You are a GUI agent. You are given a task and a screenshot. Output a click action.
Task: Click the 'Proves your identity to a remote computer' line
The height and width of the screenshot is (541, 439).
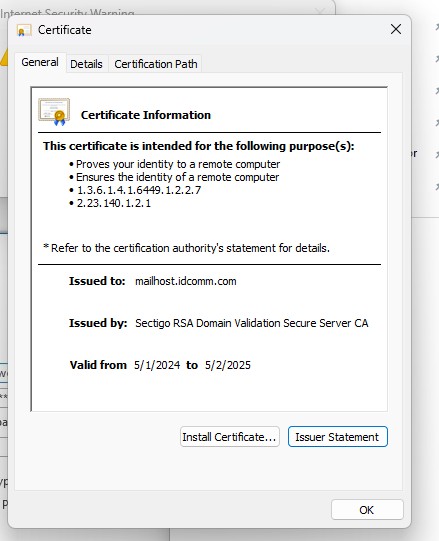point(178,164)
